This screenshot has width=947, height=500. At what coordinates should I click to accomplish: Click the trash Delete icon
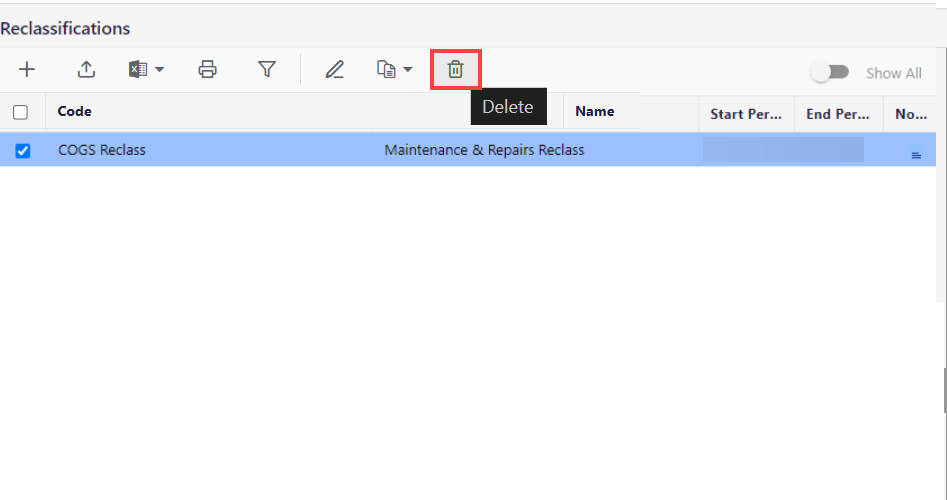point(455,69)
